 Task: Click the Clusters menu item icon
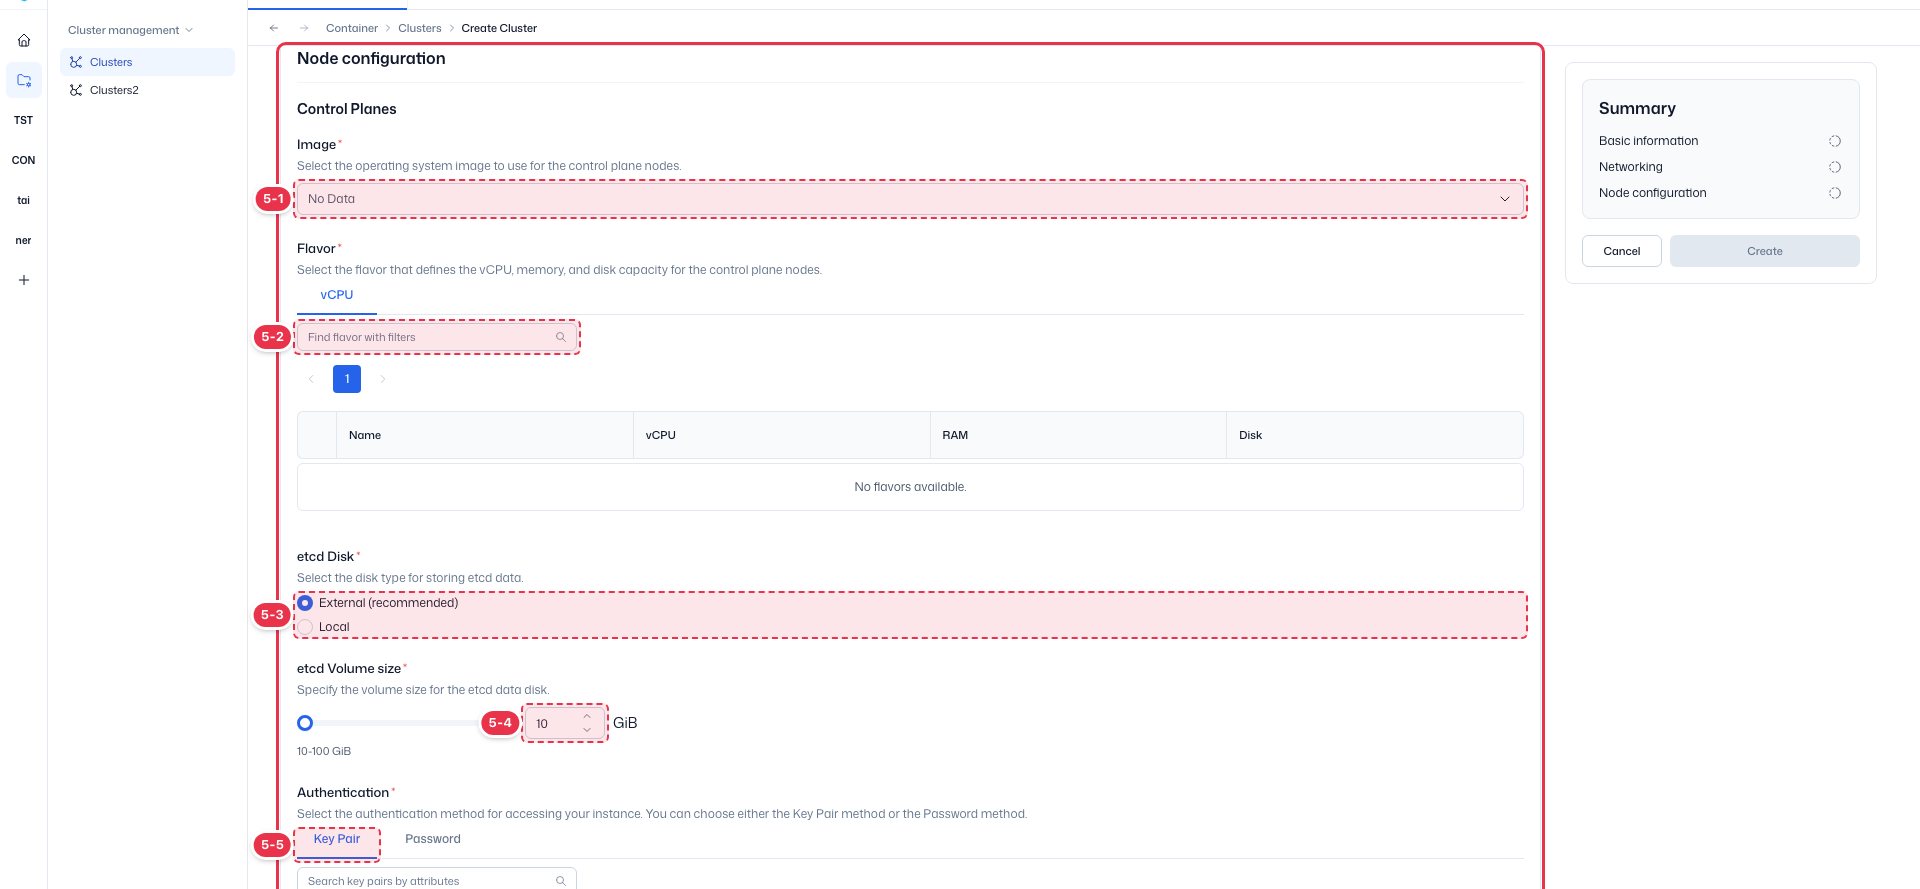pyautogui.click(x=76, y=62)
